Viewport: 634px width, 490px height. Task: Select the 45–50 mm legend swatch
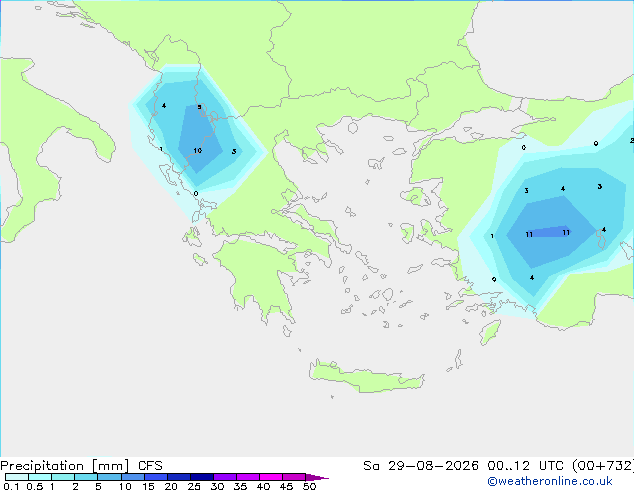(x=294, y=477)
